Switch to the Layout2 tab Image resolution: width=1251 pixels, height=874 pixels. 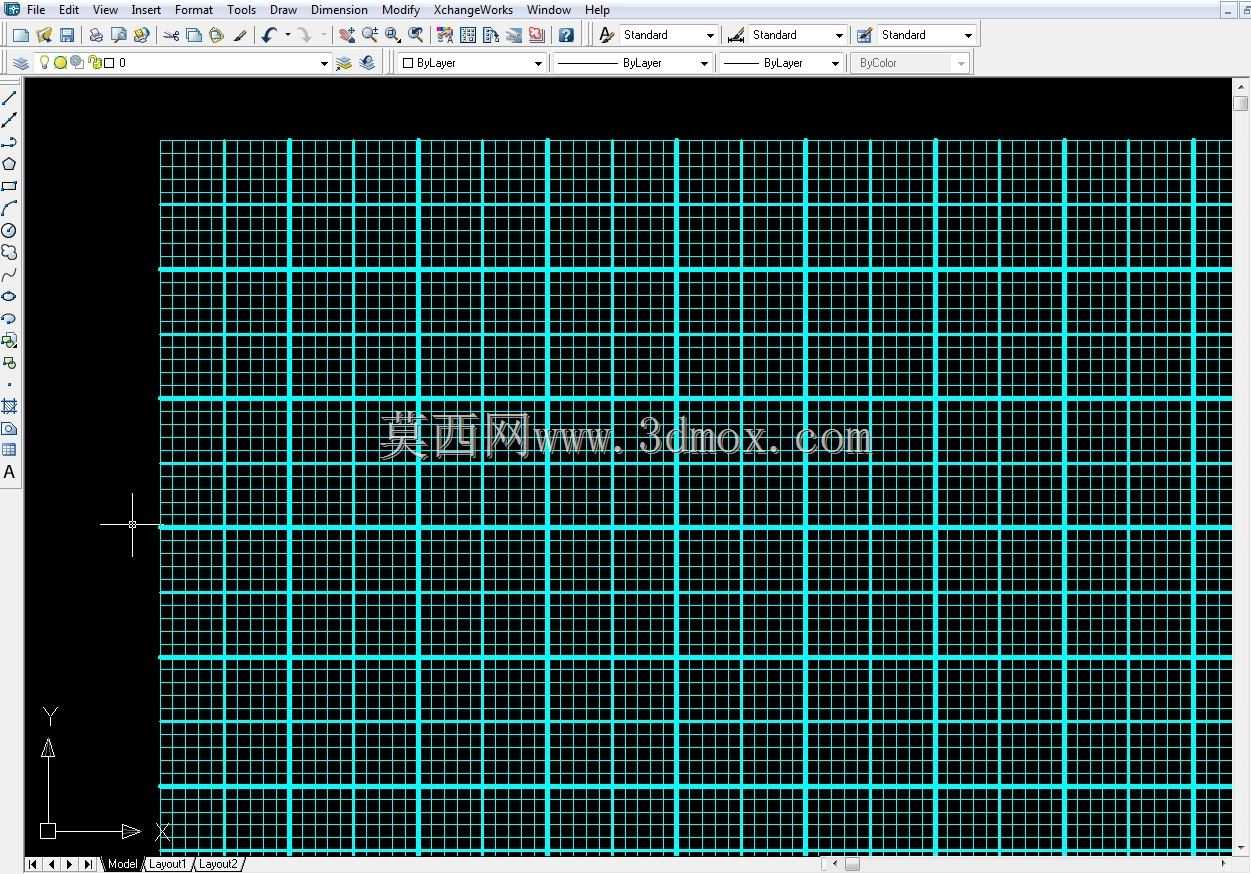(217, 864)
